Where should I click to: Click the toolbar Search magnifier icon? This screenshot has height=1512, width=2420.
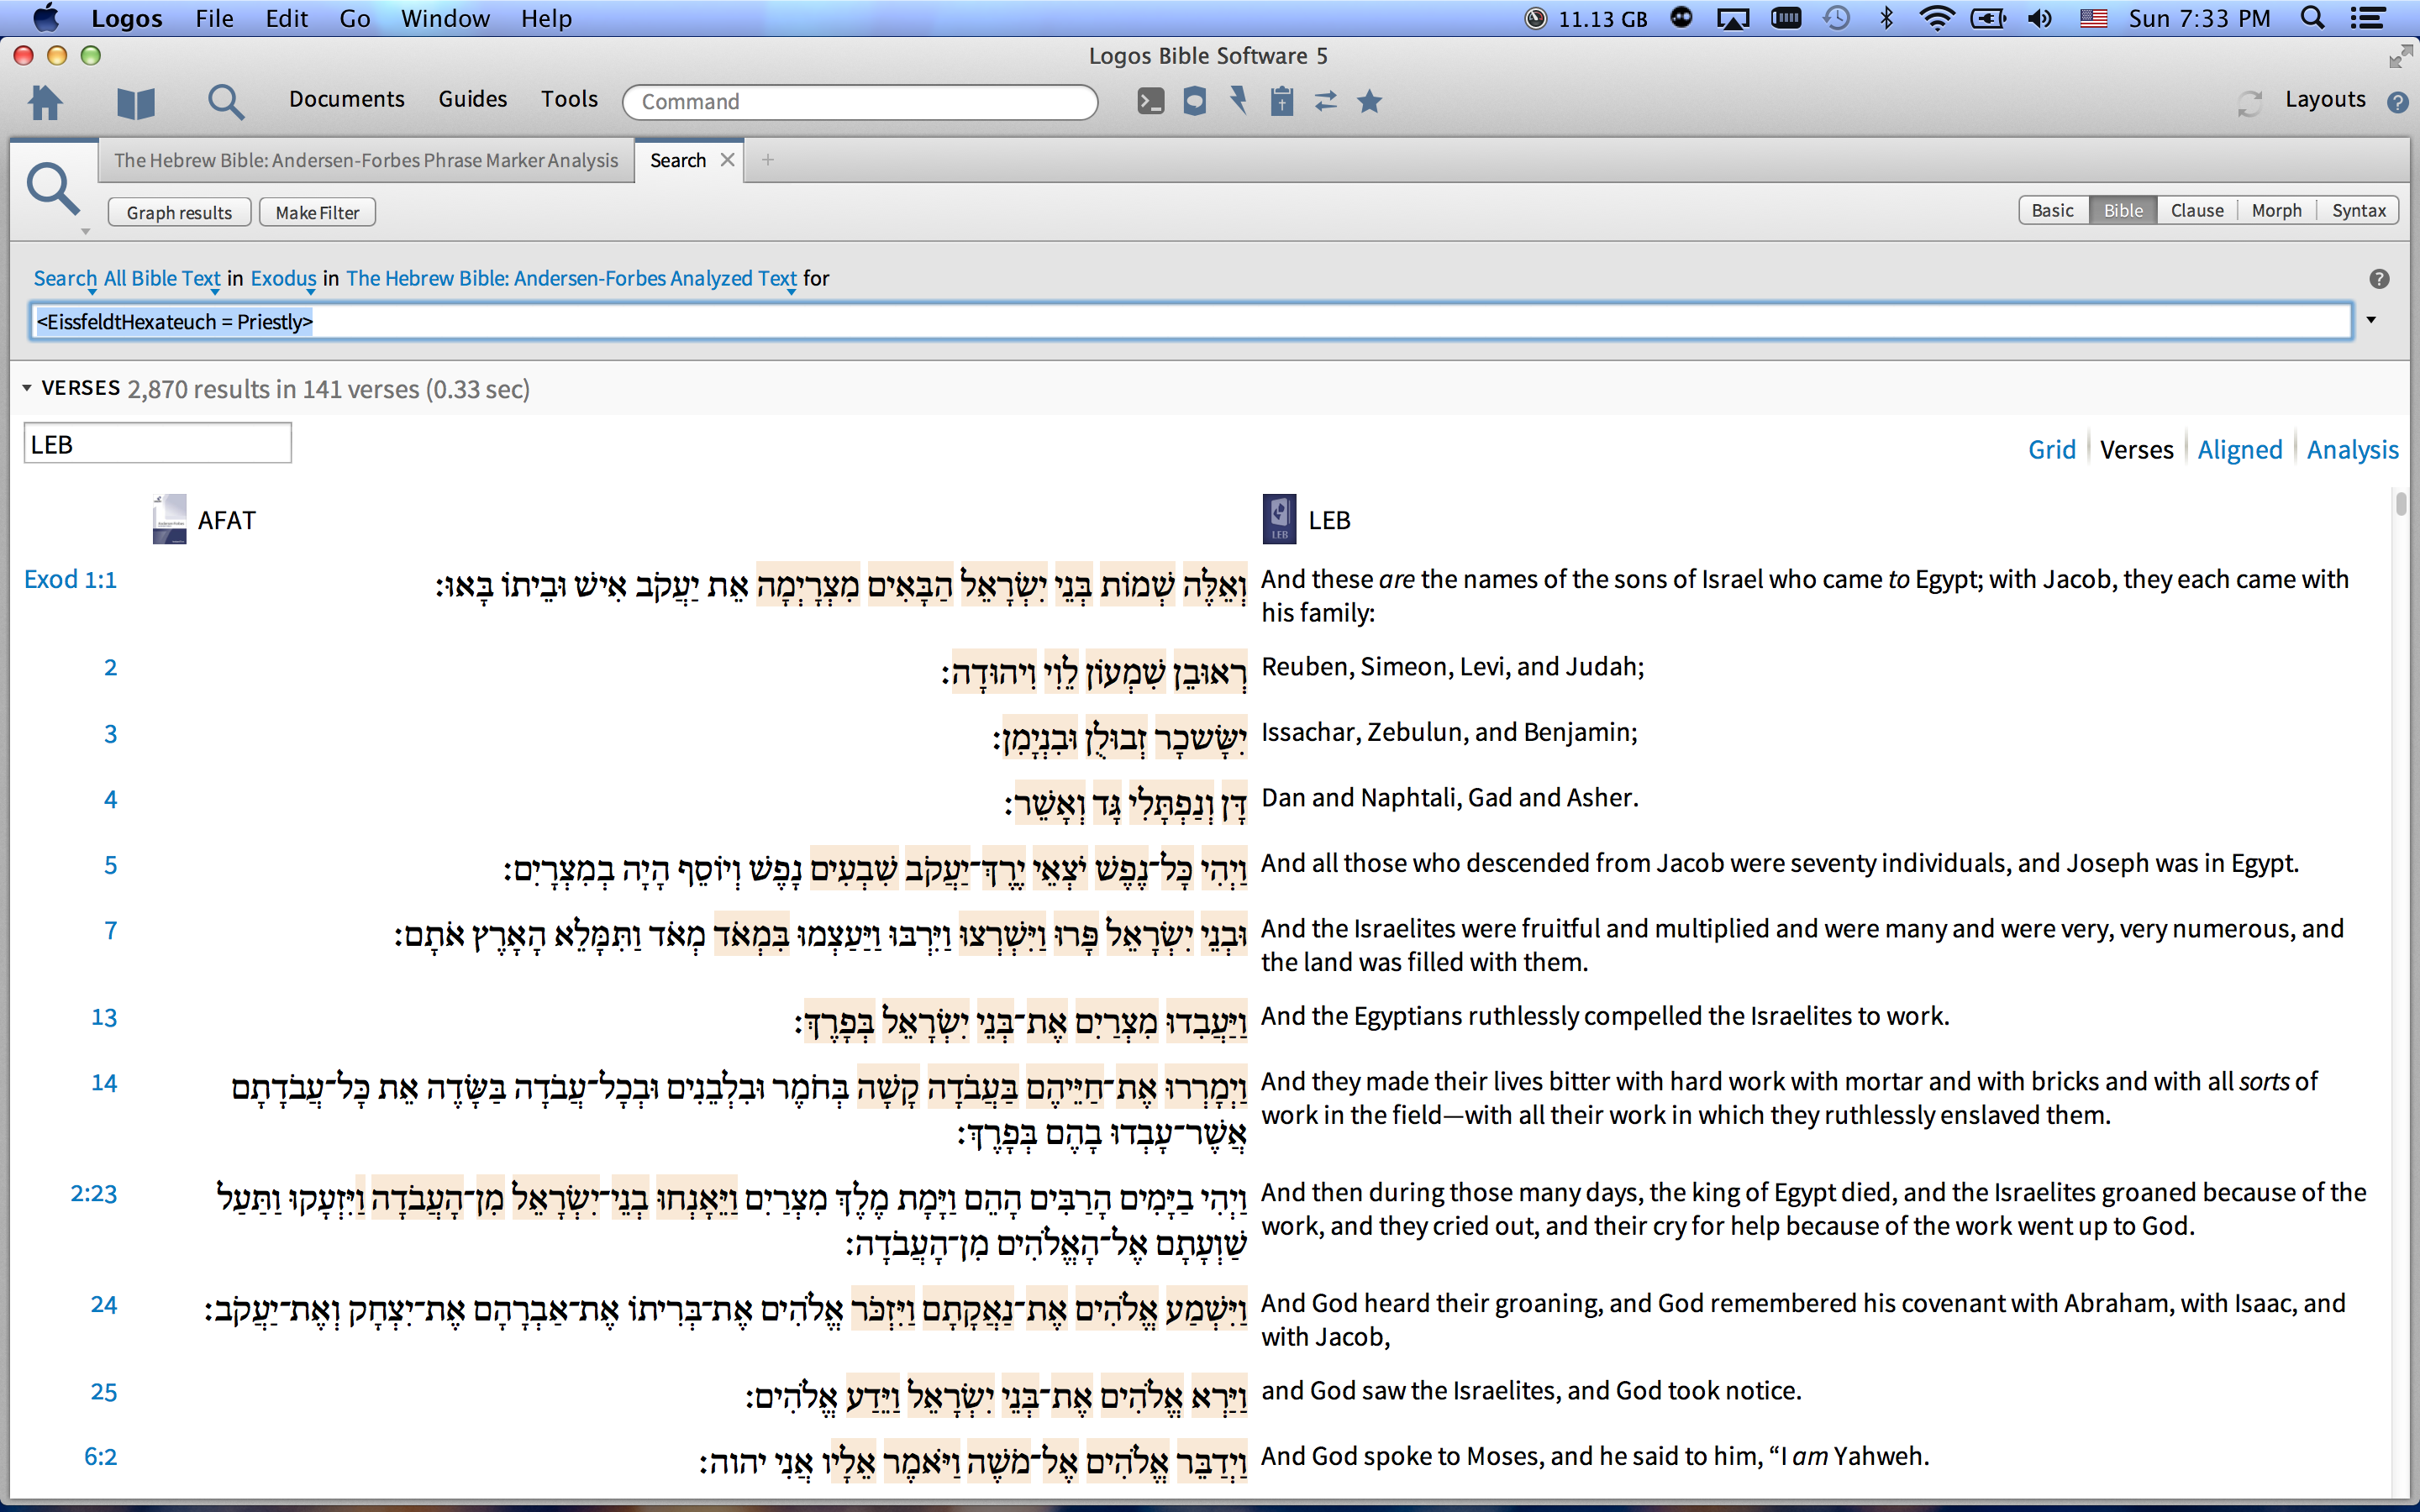coord(225,101)
